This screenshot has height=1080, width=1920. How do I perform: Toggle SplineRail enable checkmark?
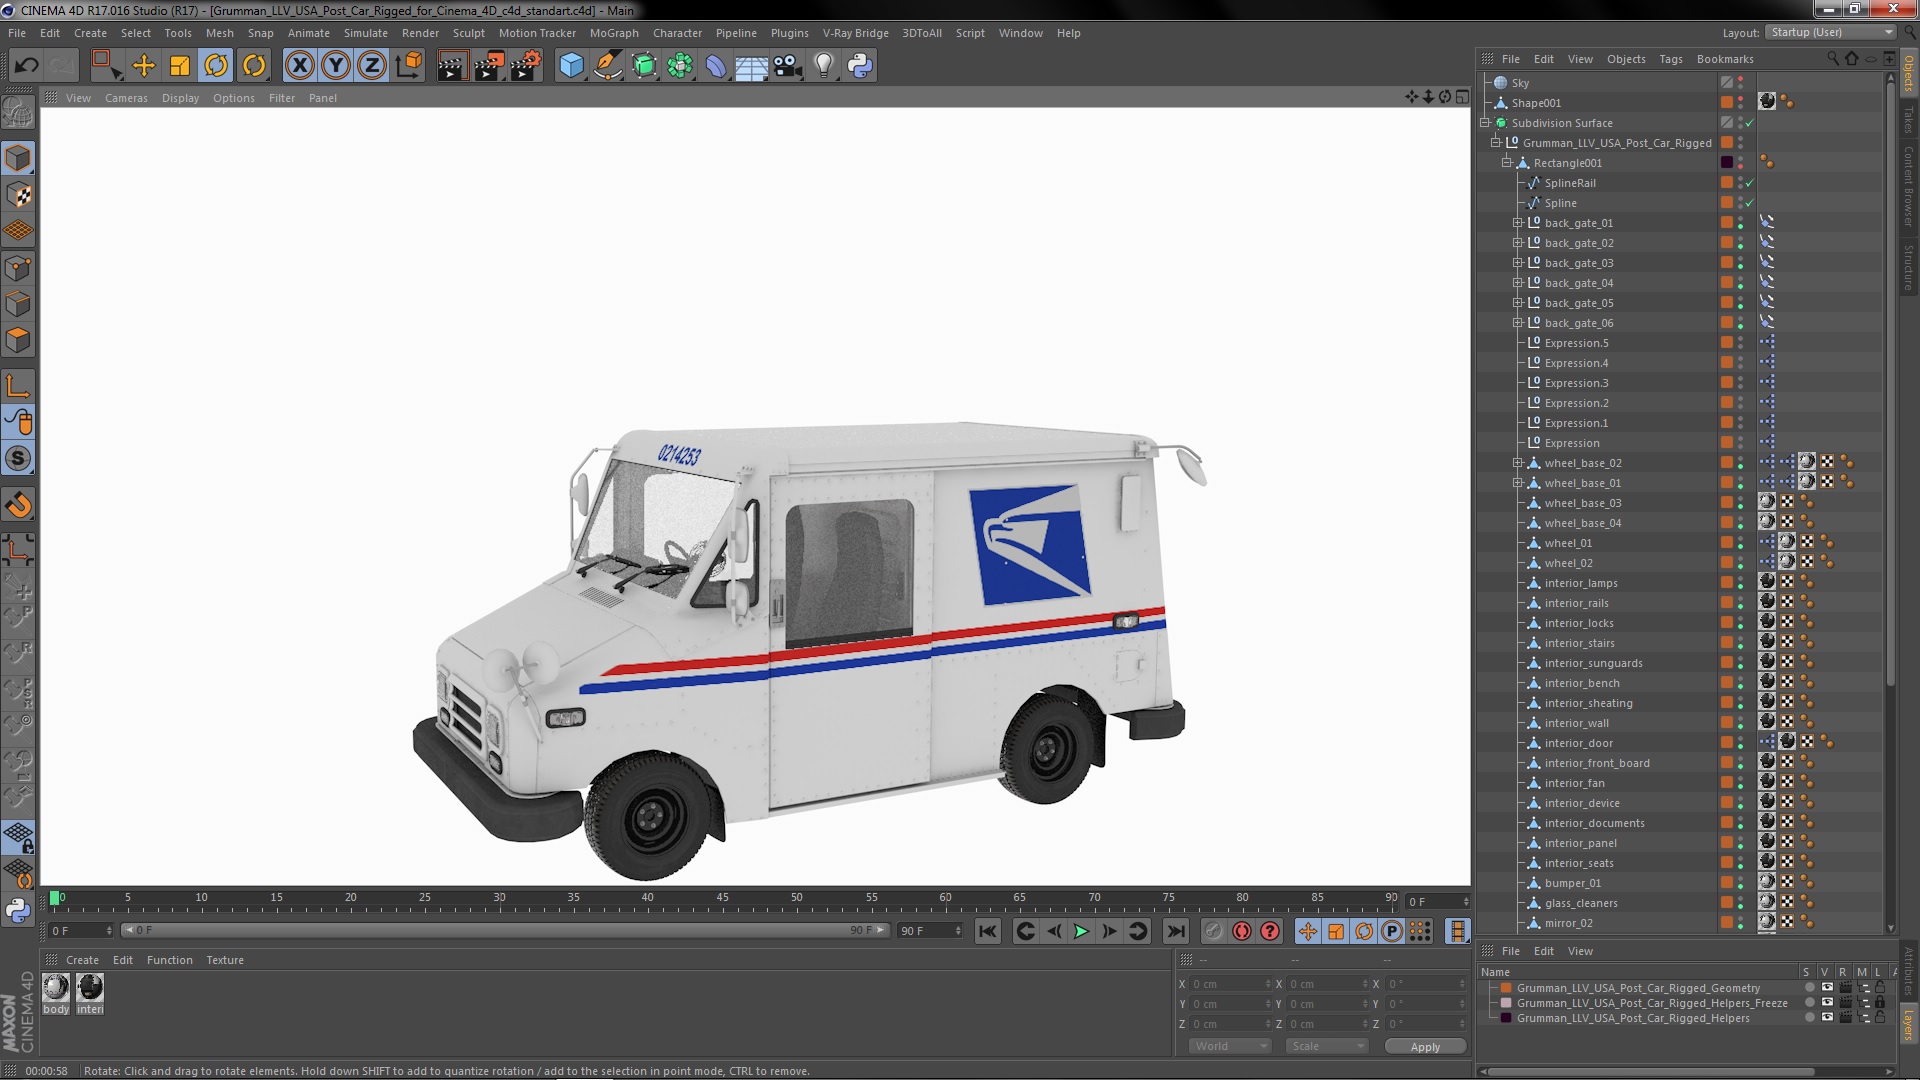[1749, 183]
